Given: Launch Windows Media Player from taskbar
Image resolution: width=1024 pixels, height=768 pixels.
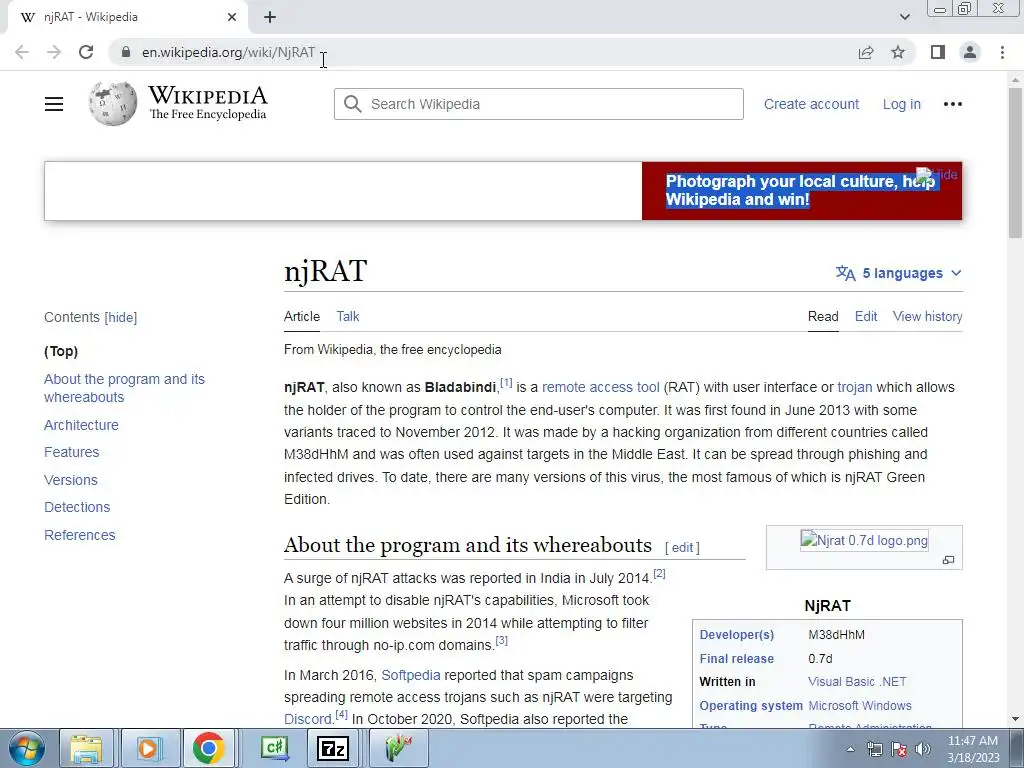Looking at the screenshot, I should (x=148, y=748).
